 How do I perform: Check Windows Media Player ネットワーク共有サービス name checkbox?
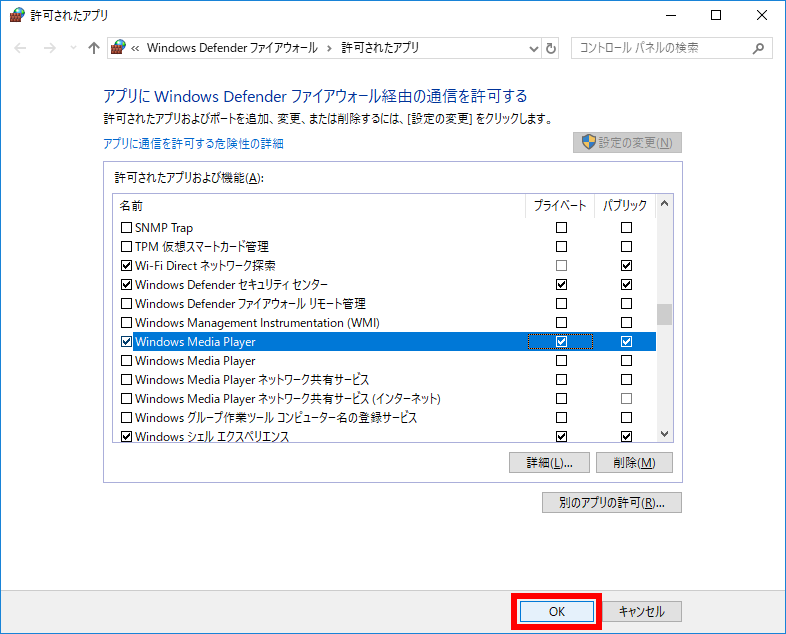pyautogui.click(x=127, y=380)
